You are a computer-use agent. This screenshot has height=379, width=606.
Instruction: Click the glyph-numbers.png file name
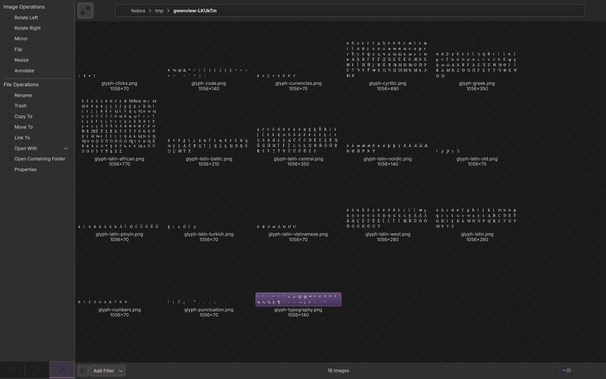click(119, 310)
